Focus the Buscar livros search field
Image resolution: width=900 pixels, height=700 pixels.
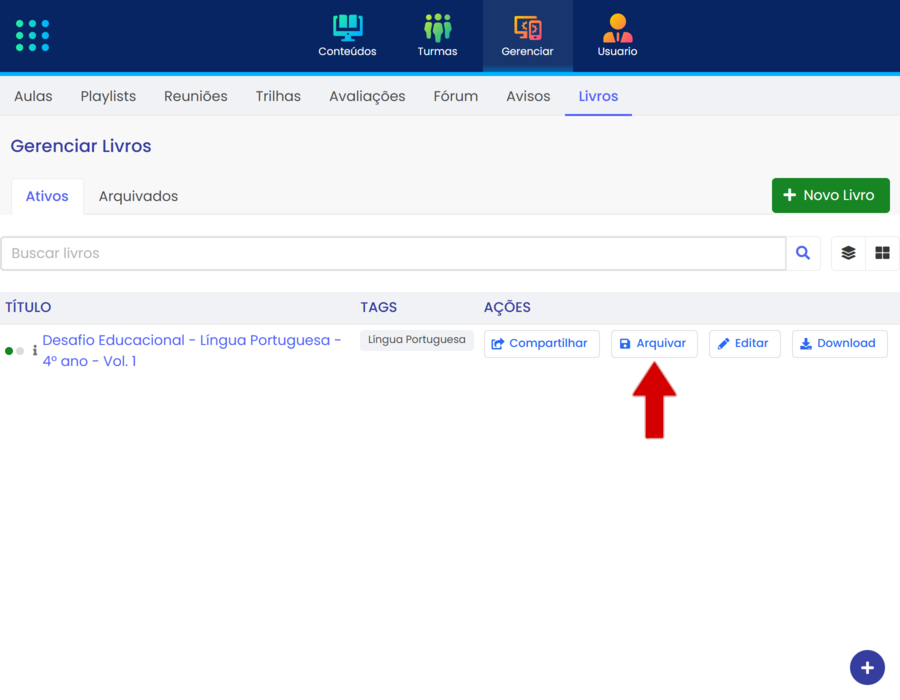click(x=393, y=254)
